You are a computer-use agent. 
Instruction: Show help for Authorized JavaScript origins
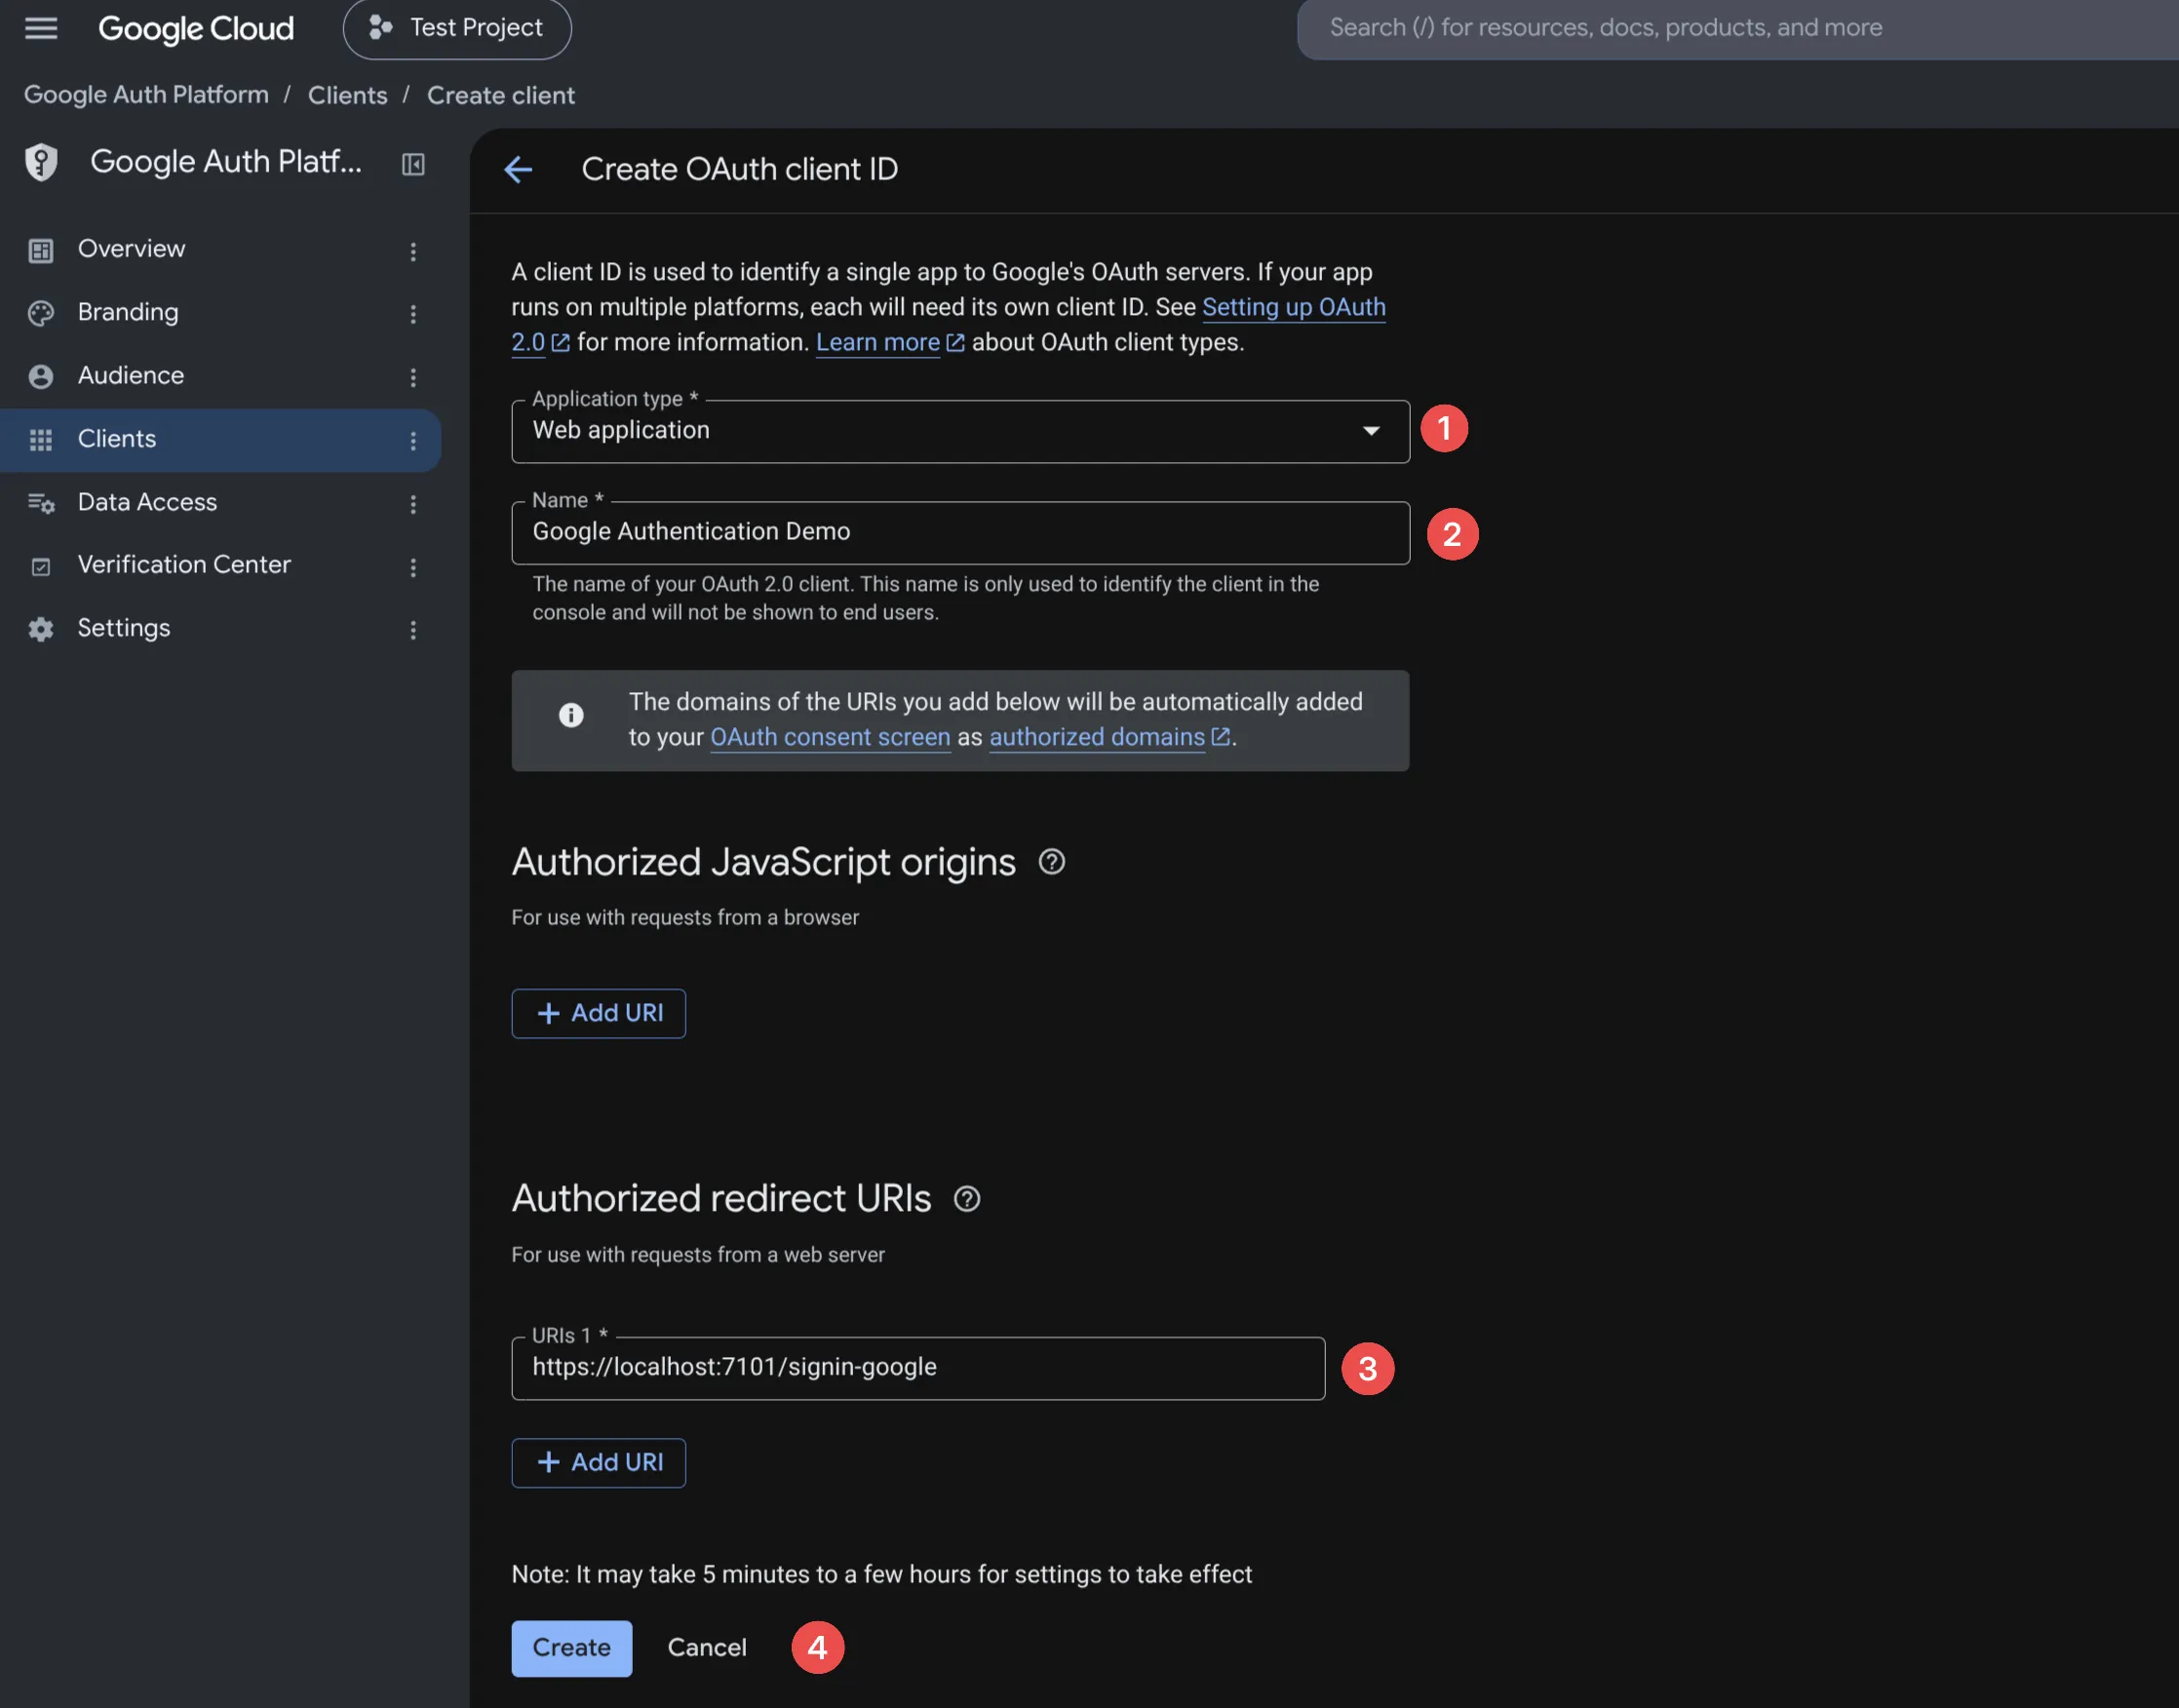click(1051, 861)
